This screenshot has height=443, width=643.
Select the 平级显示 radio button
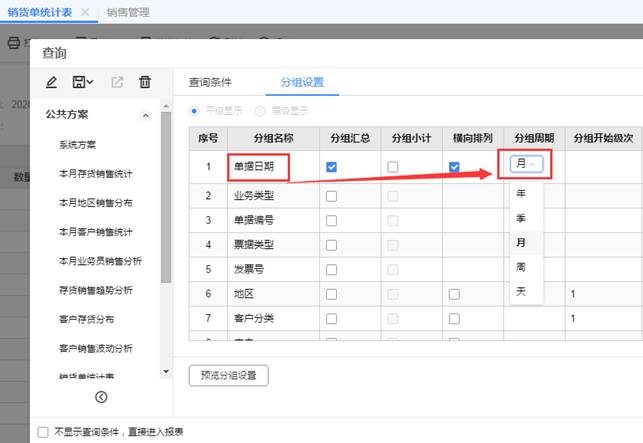[x=195, y=110]
